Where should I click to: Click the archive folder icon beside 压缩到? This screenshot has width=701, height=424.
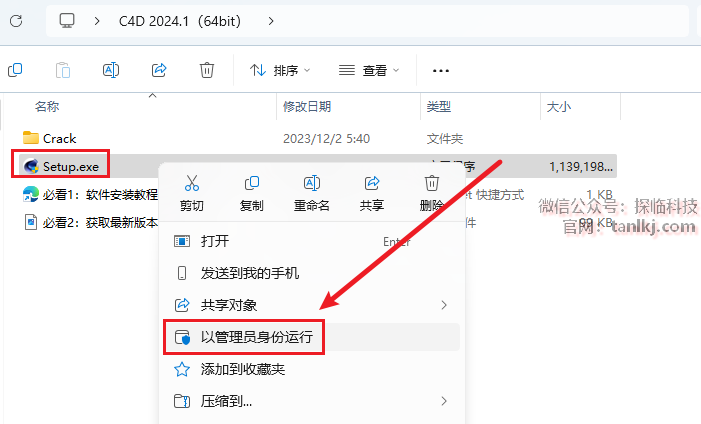[x=182, y=401]
